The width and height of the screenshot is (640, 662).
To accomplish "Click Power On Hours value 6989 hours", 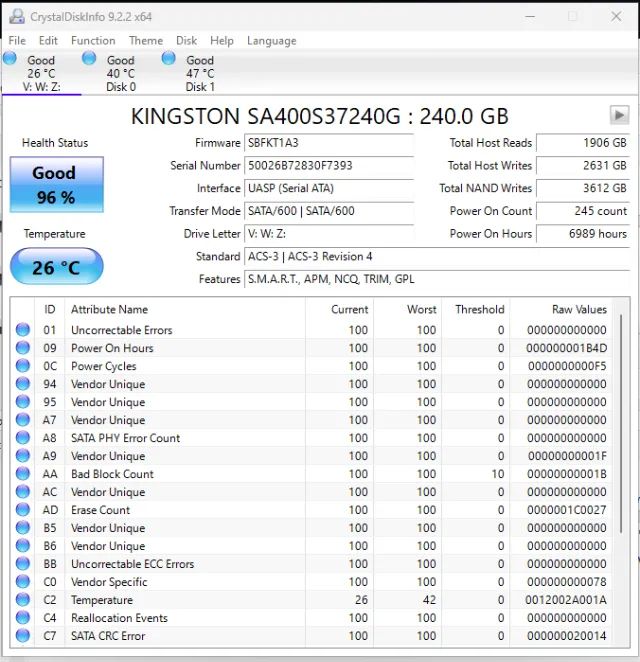I will [583, 234].
